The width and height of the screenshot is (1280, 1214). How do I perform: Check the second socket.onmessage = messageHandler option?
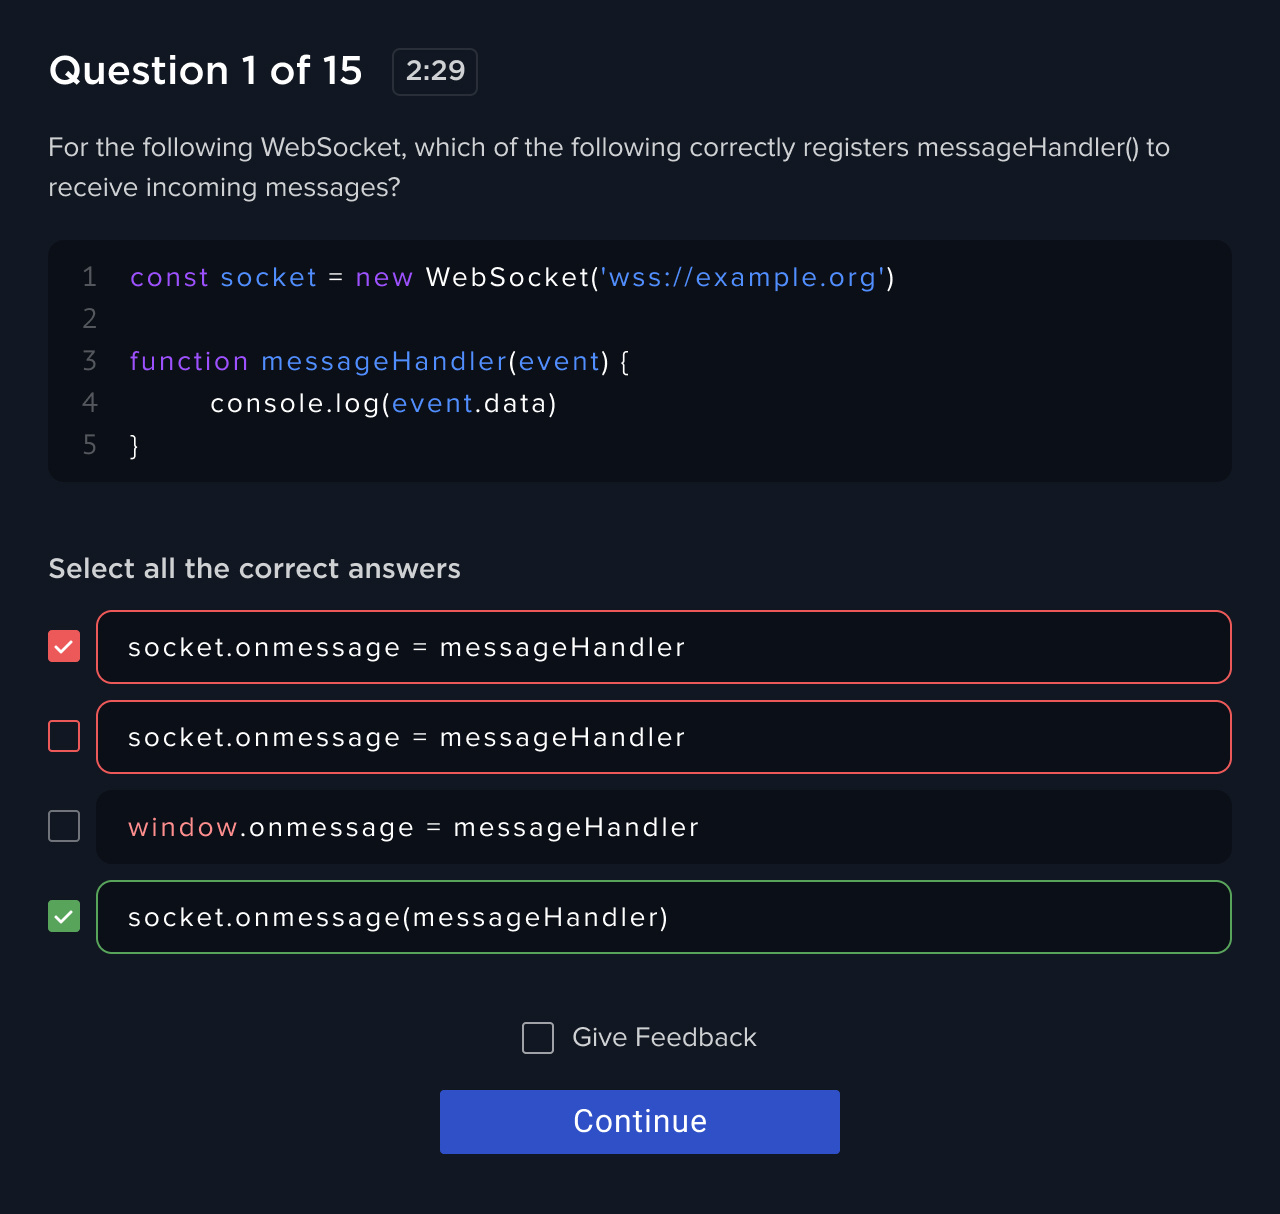click(64, 736)
